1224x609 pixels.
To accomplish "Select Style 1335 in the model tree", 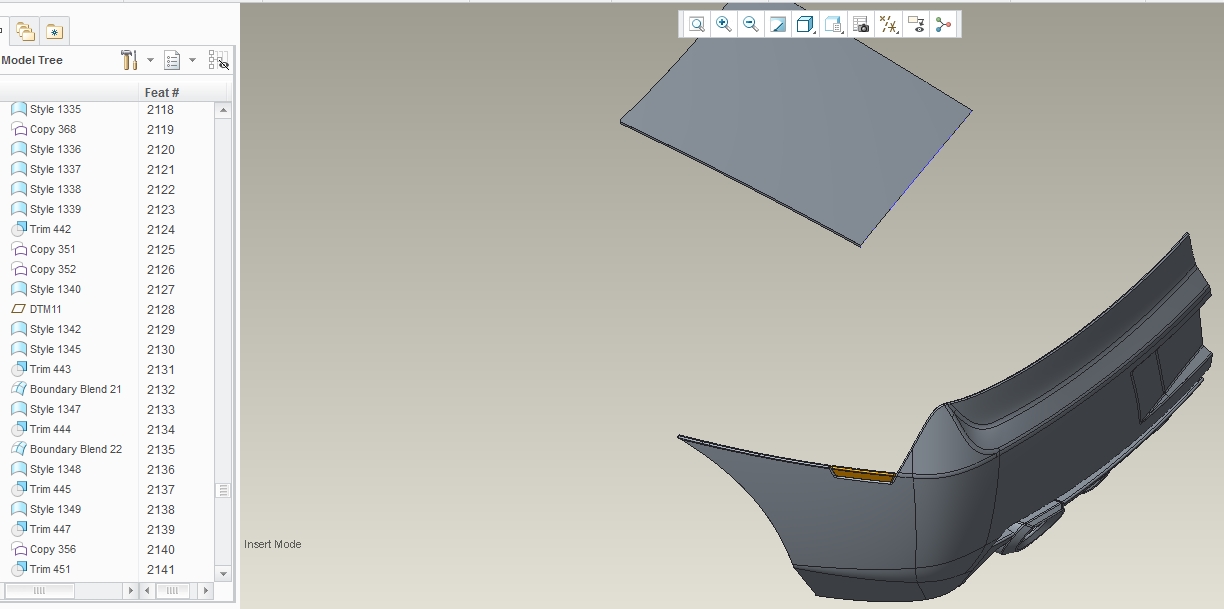I will (55, 109).
